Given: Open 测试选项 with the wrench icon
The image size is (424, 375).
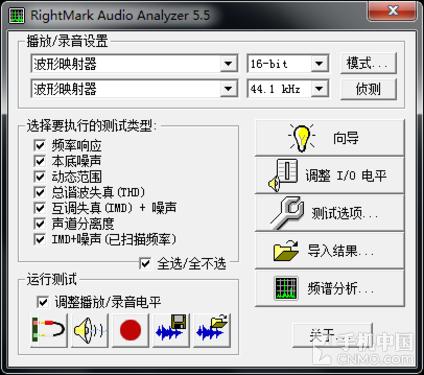Looking at the screenshot, I should click(330, 213).
